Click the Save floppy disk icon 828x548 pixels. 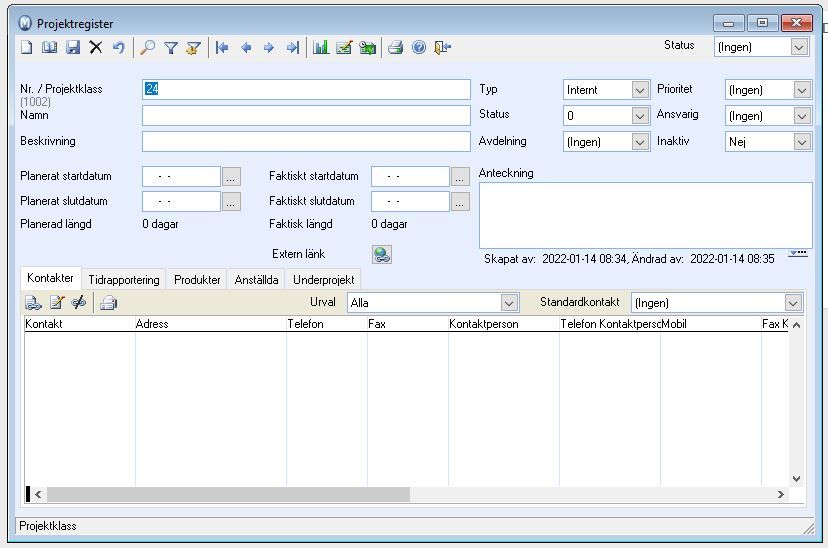(73, 48)
